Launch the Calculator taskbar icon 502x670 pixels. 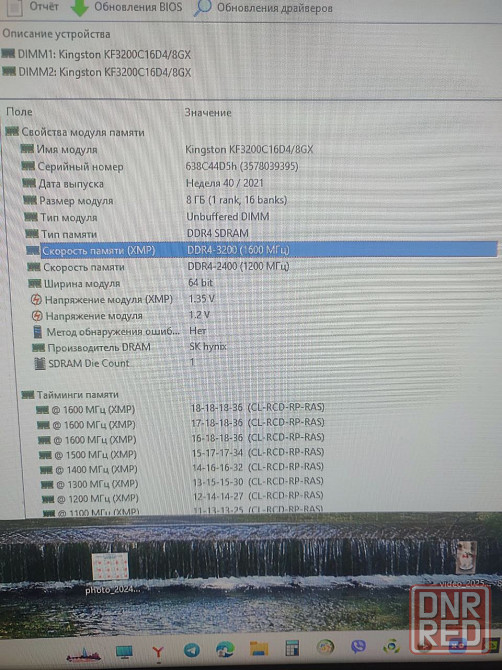click(292, 648)
